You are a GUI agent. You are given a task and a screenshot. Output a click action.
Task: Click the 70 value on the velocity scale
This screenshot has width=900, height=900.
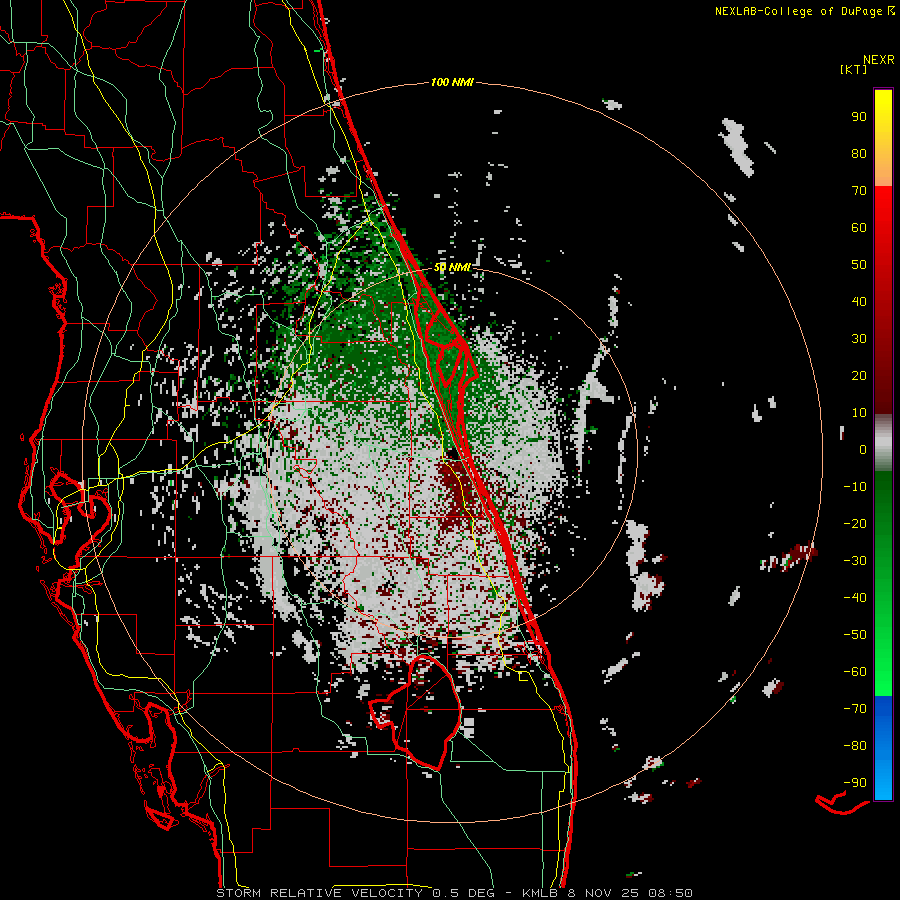pos(859,191)
